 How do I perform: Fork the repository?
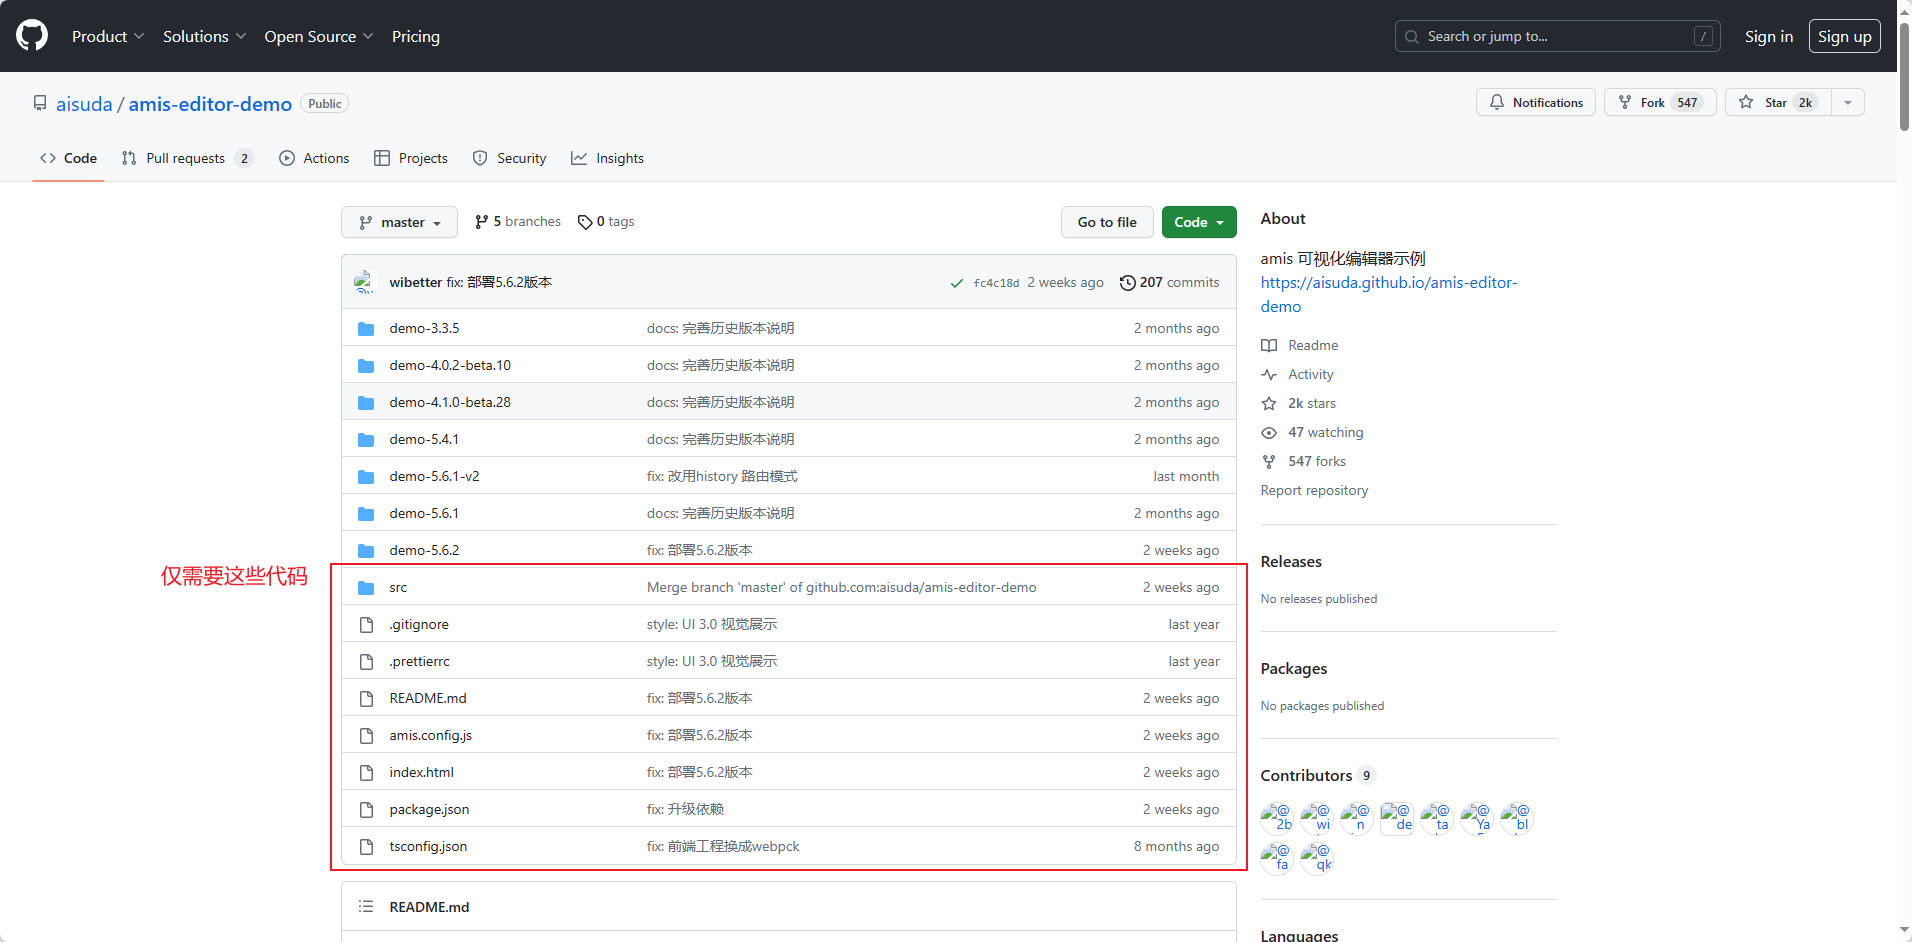(1660, 102)
